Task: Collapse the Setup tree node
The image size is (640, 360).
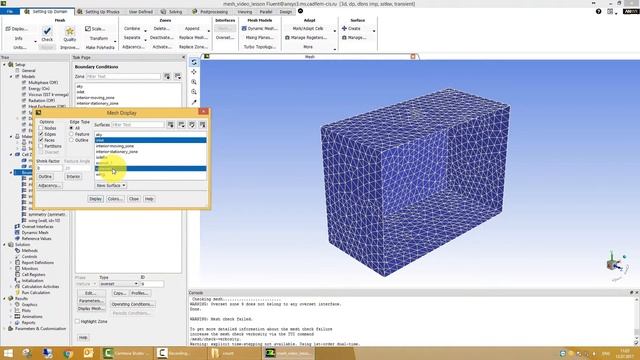Action: [x=4, y=64]
